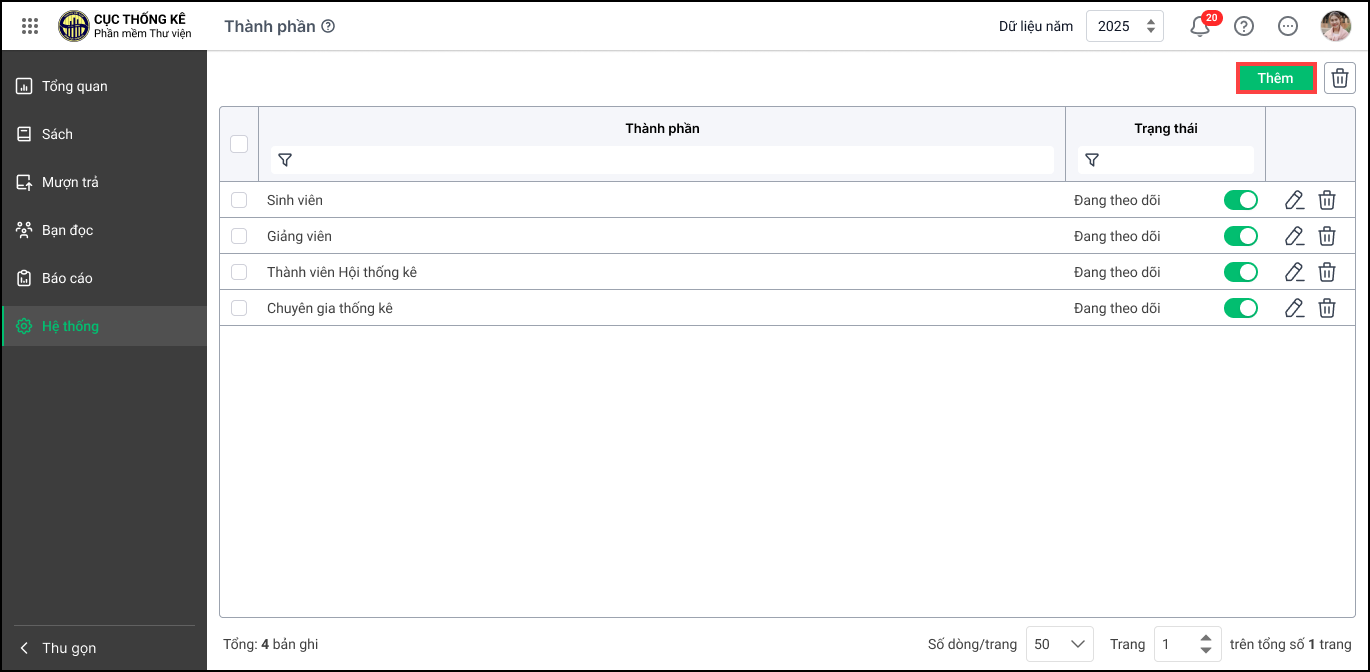This screenshot has height=672, width=1370.
Task: Open the help question mark icon in header
Action: pyautogui.click(x=1244, y=27)
